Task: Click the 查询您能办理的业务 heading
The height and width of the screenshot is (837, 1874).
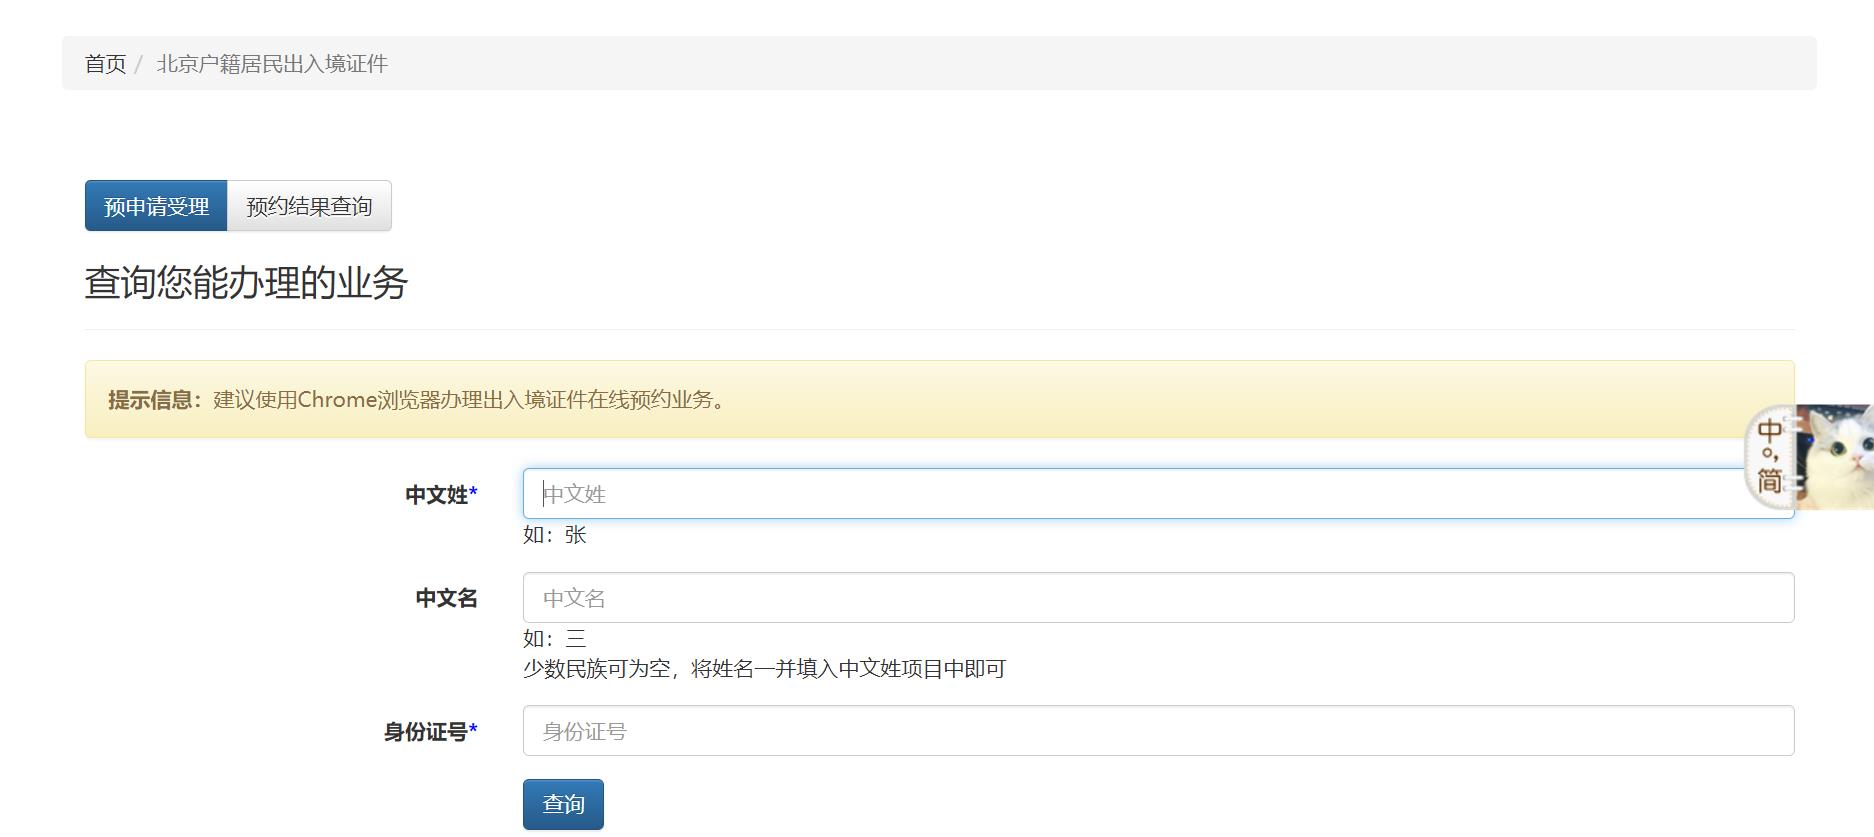Action: 246,283
